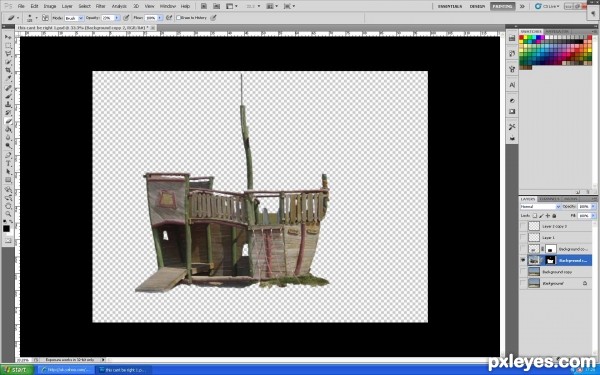Viewport: 600px width, 375px height.
Task: Open the layer Fill slider arrow
Action: coord(593,216)
